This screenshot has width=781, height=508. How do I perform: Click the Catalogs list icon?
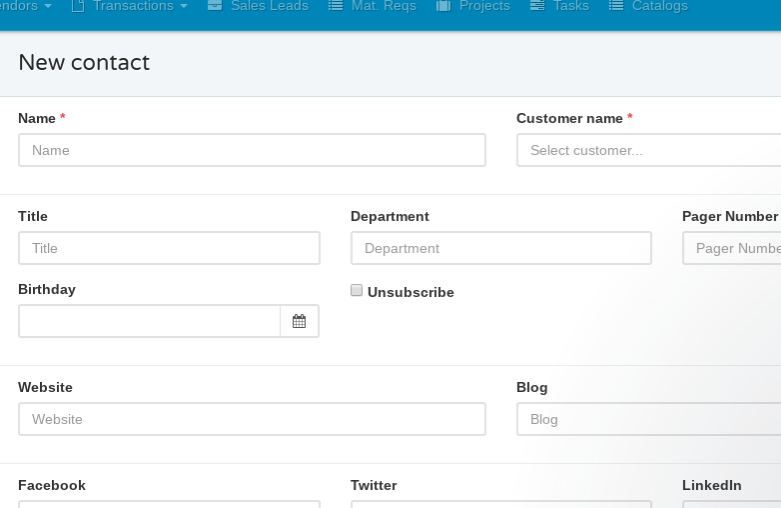click(x=616, y=6)
